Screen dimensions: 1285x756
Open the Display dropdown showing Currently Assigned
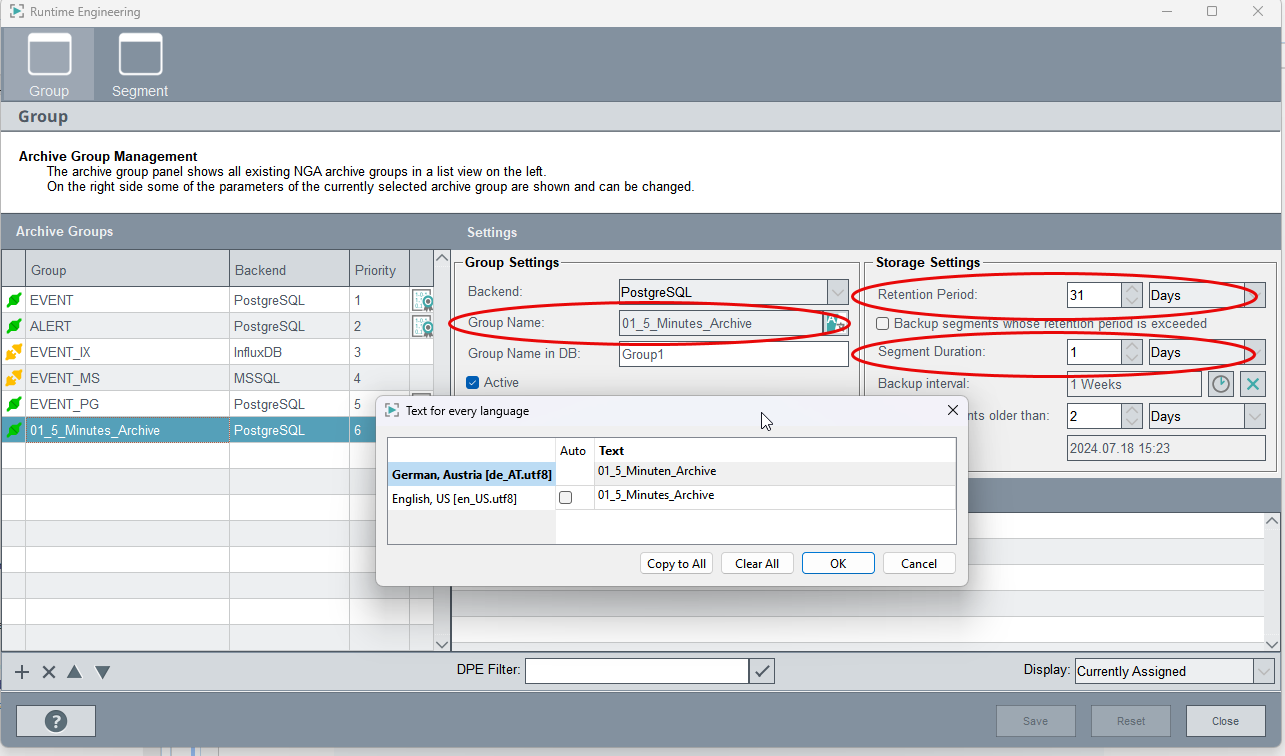click(x=1264, y=671)
